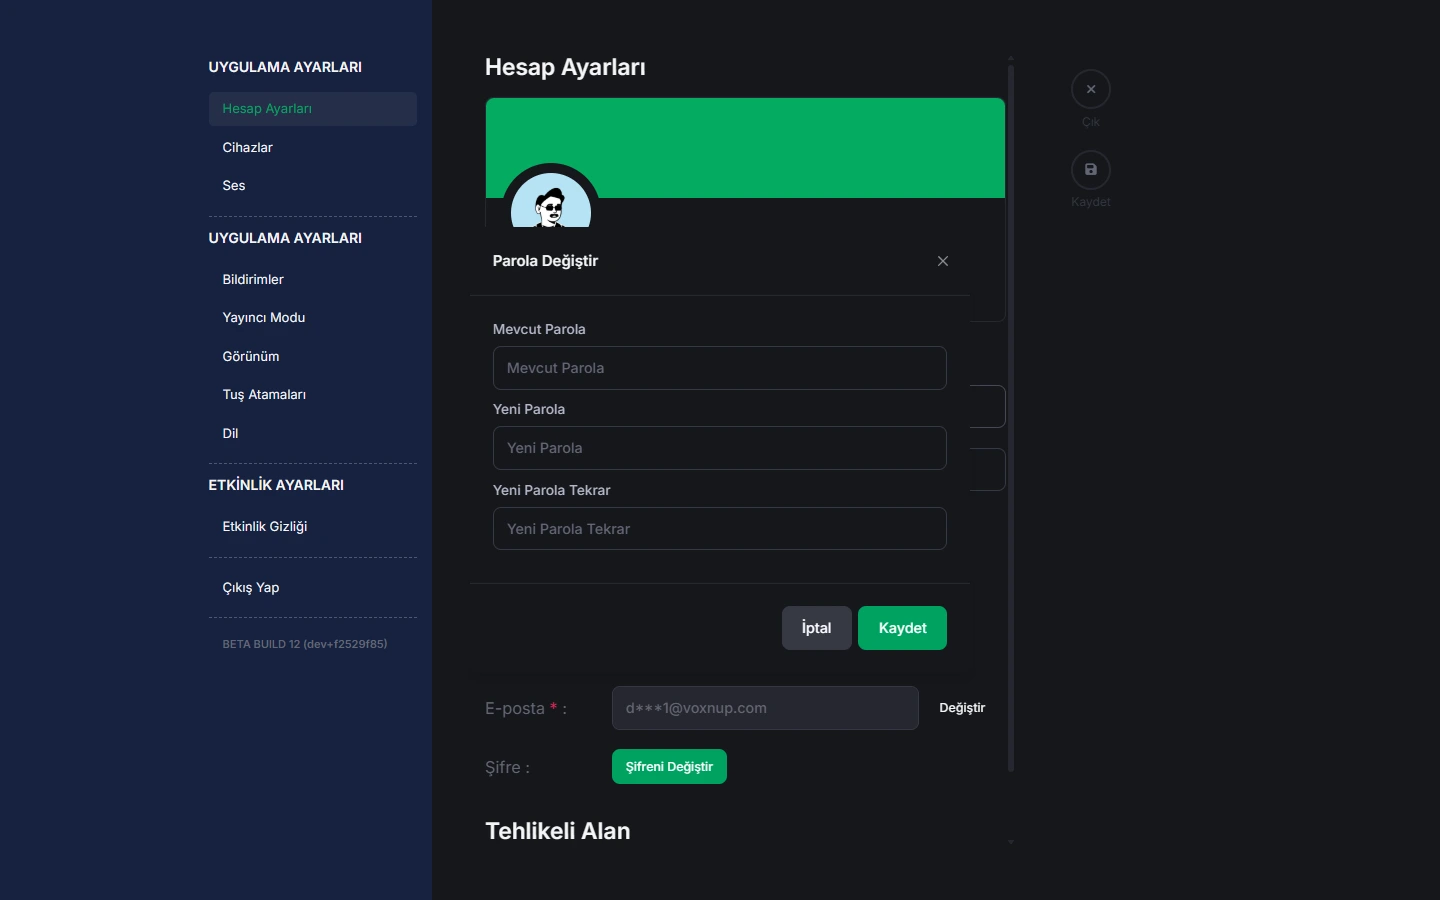1440x900 pixels.
Task: Click the green Kaydet button in the dialog
Action: pos(902,628)
